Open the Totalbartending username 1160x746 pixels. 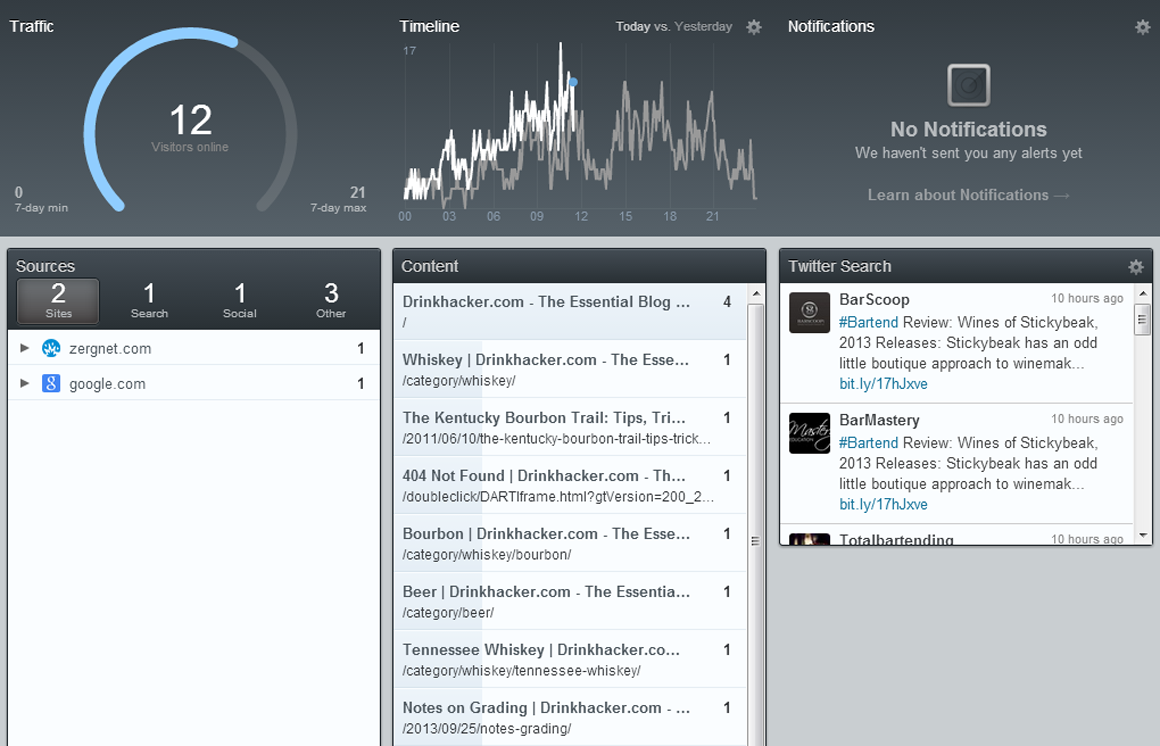click(896, 540)
